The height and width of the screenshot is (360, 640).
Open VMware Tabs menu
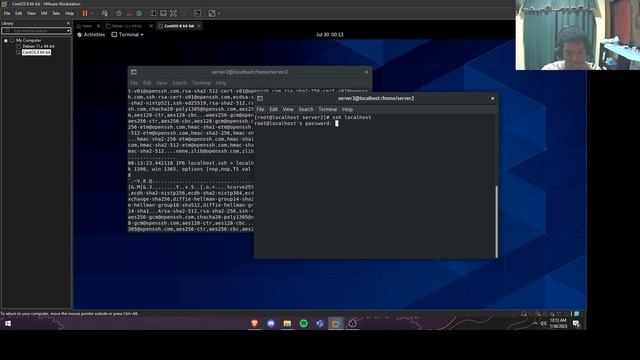pyautogui.click(x=56, y=13)
